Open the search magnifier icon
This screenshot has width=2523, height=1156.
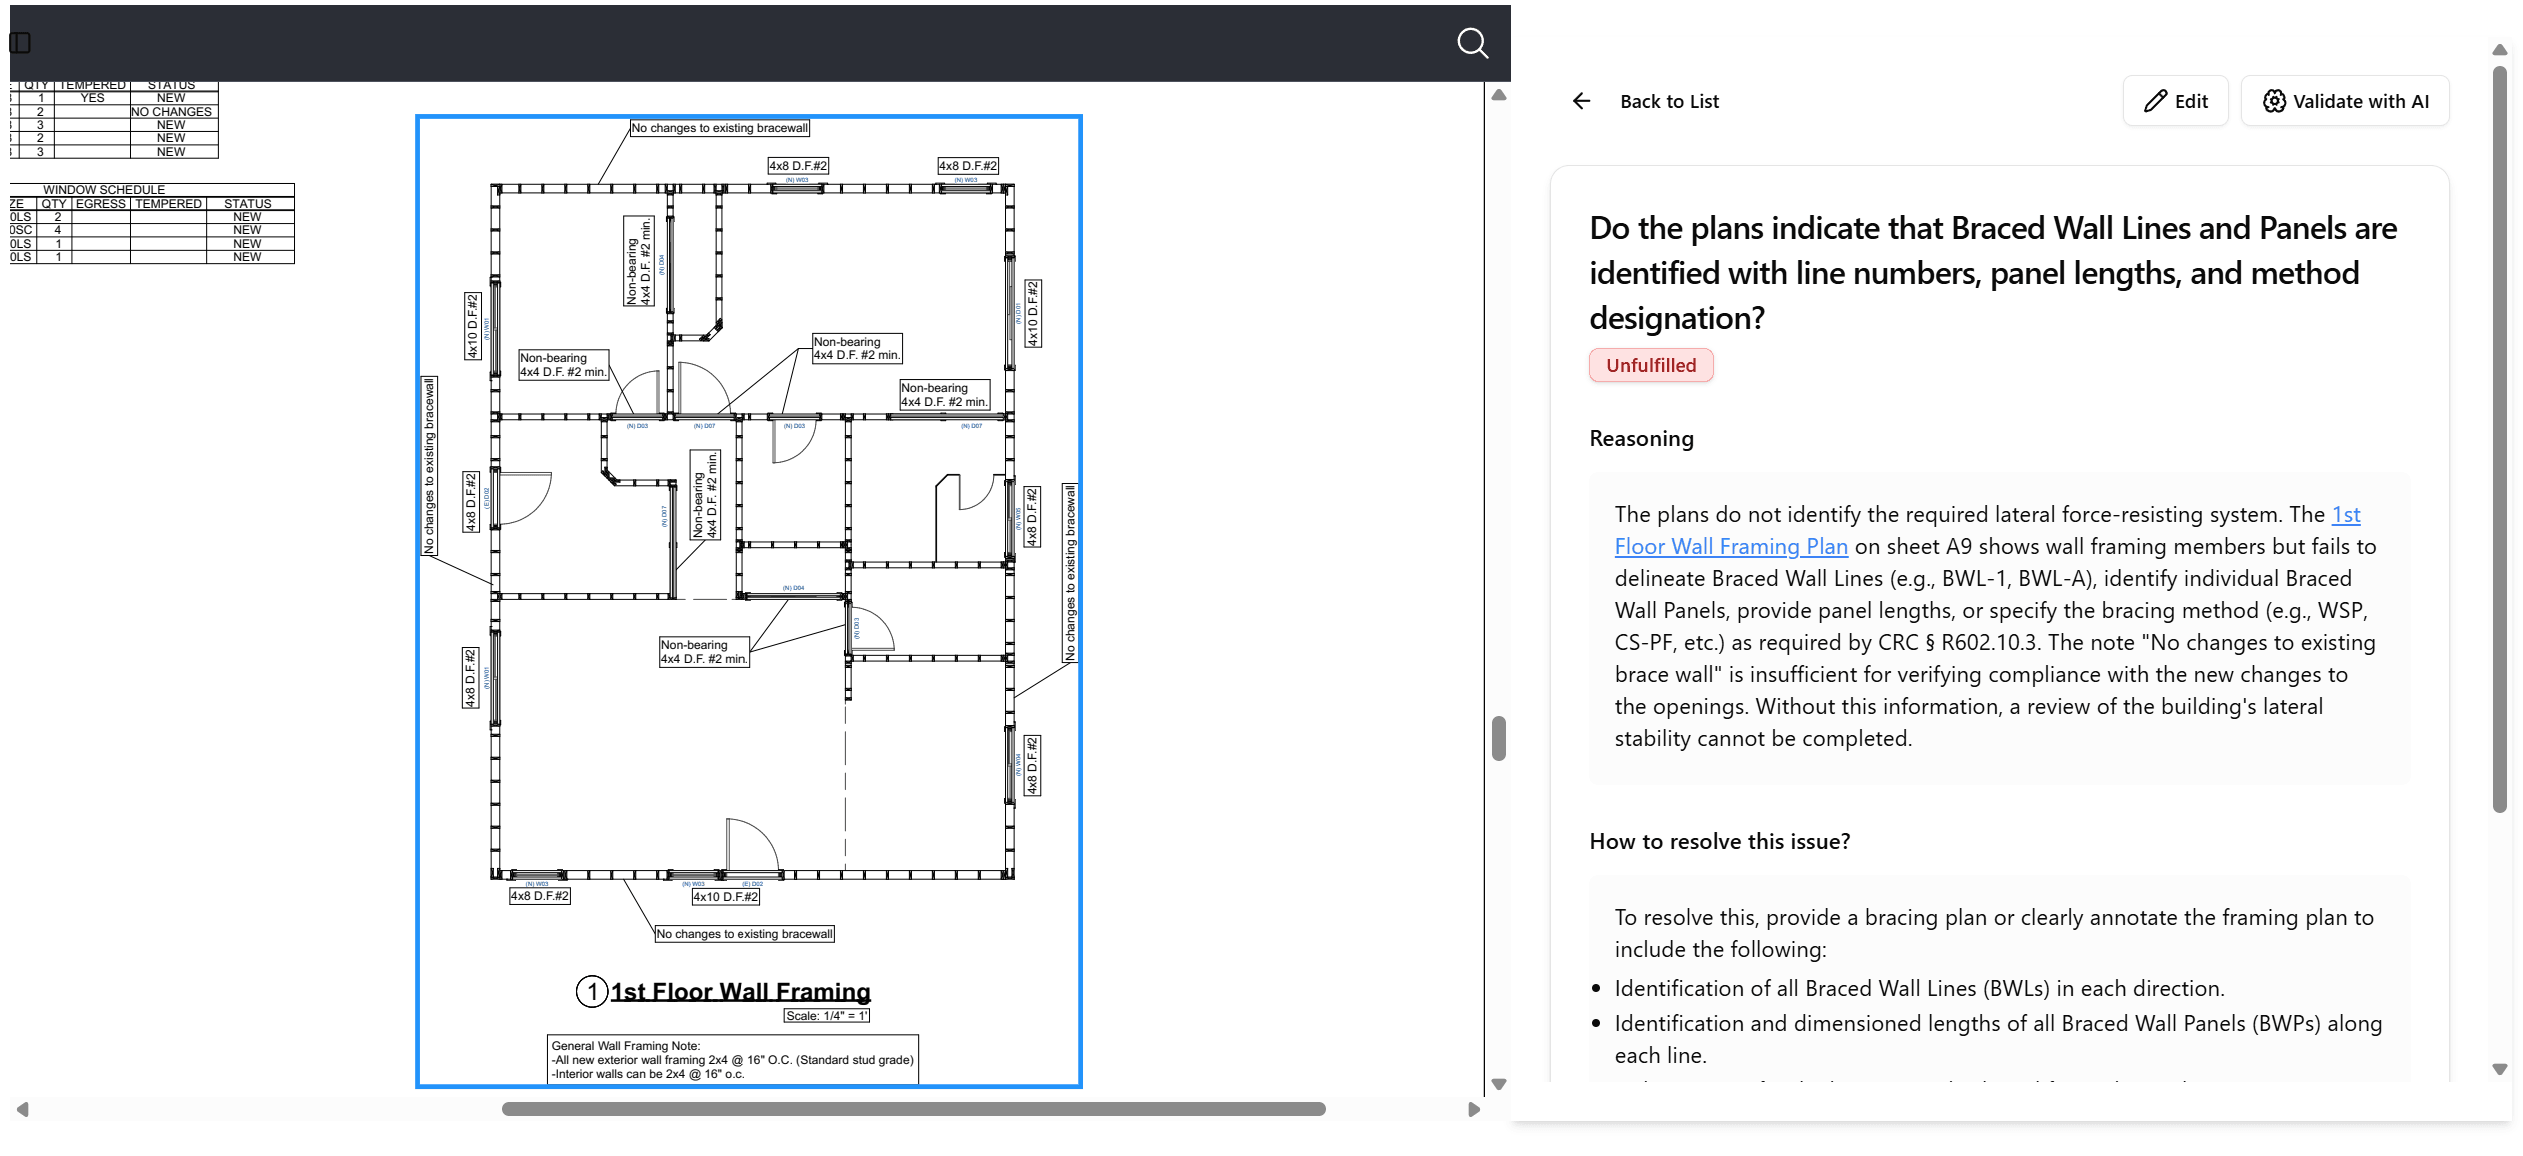[x=1472, y=43]
